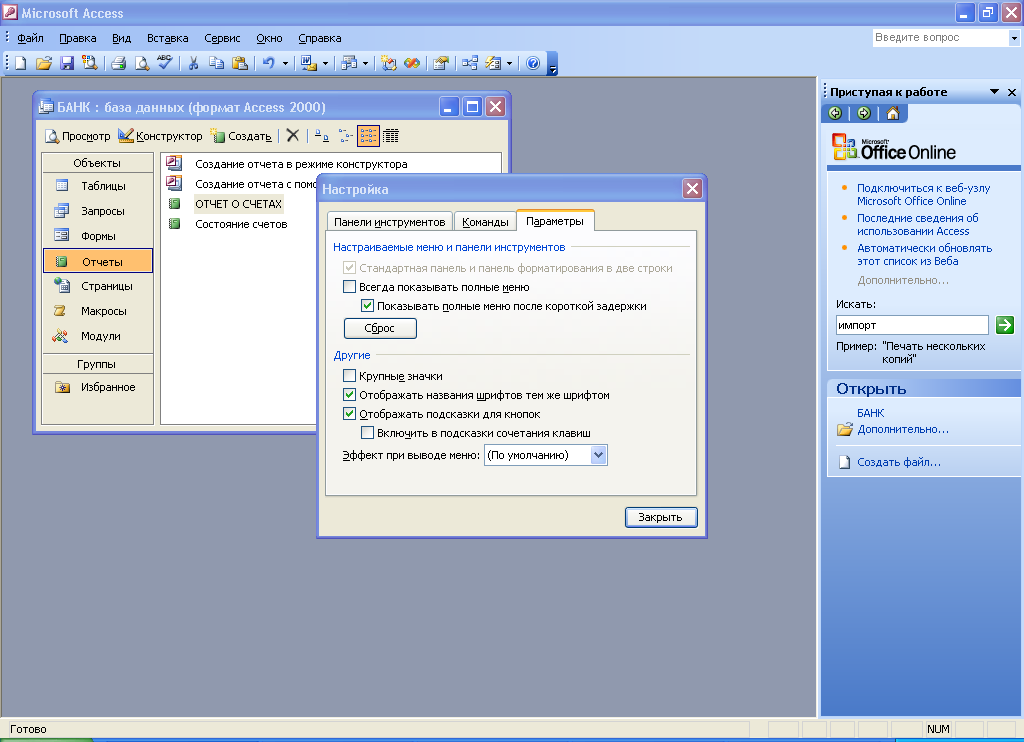The height and width of the screenshot is (742, 1024).
Task: Open the Undo history dropdown arrow
Action: click(285, 63)
